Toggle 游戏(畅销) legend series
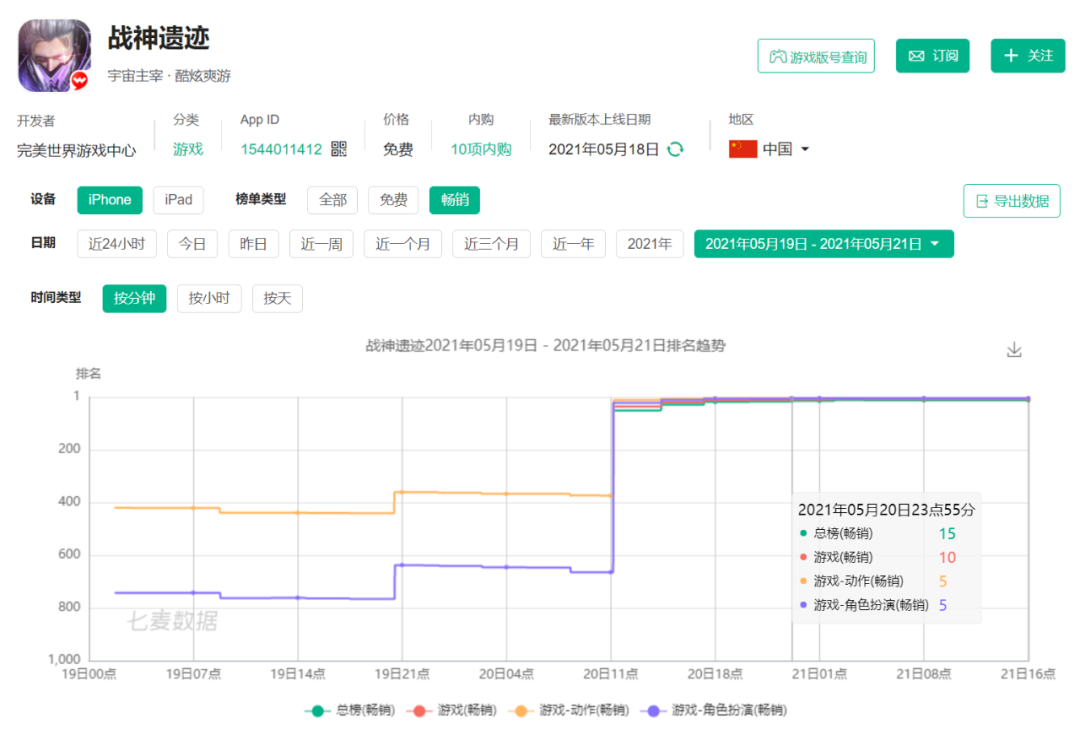The width and height of the screenshot is (1080, 735). click(x=452, y=710)
